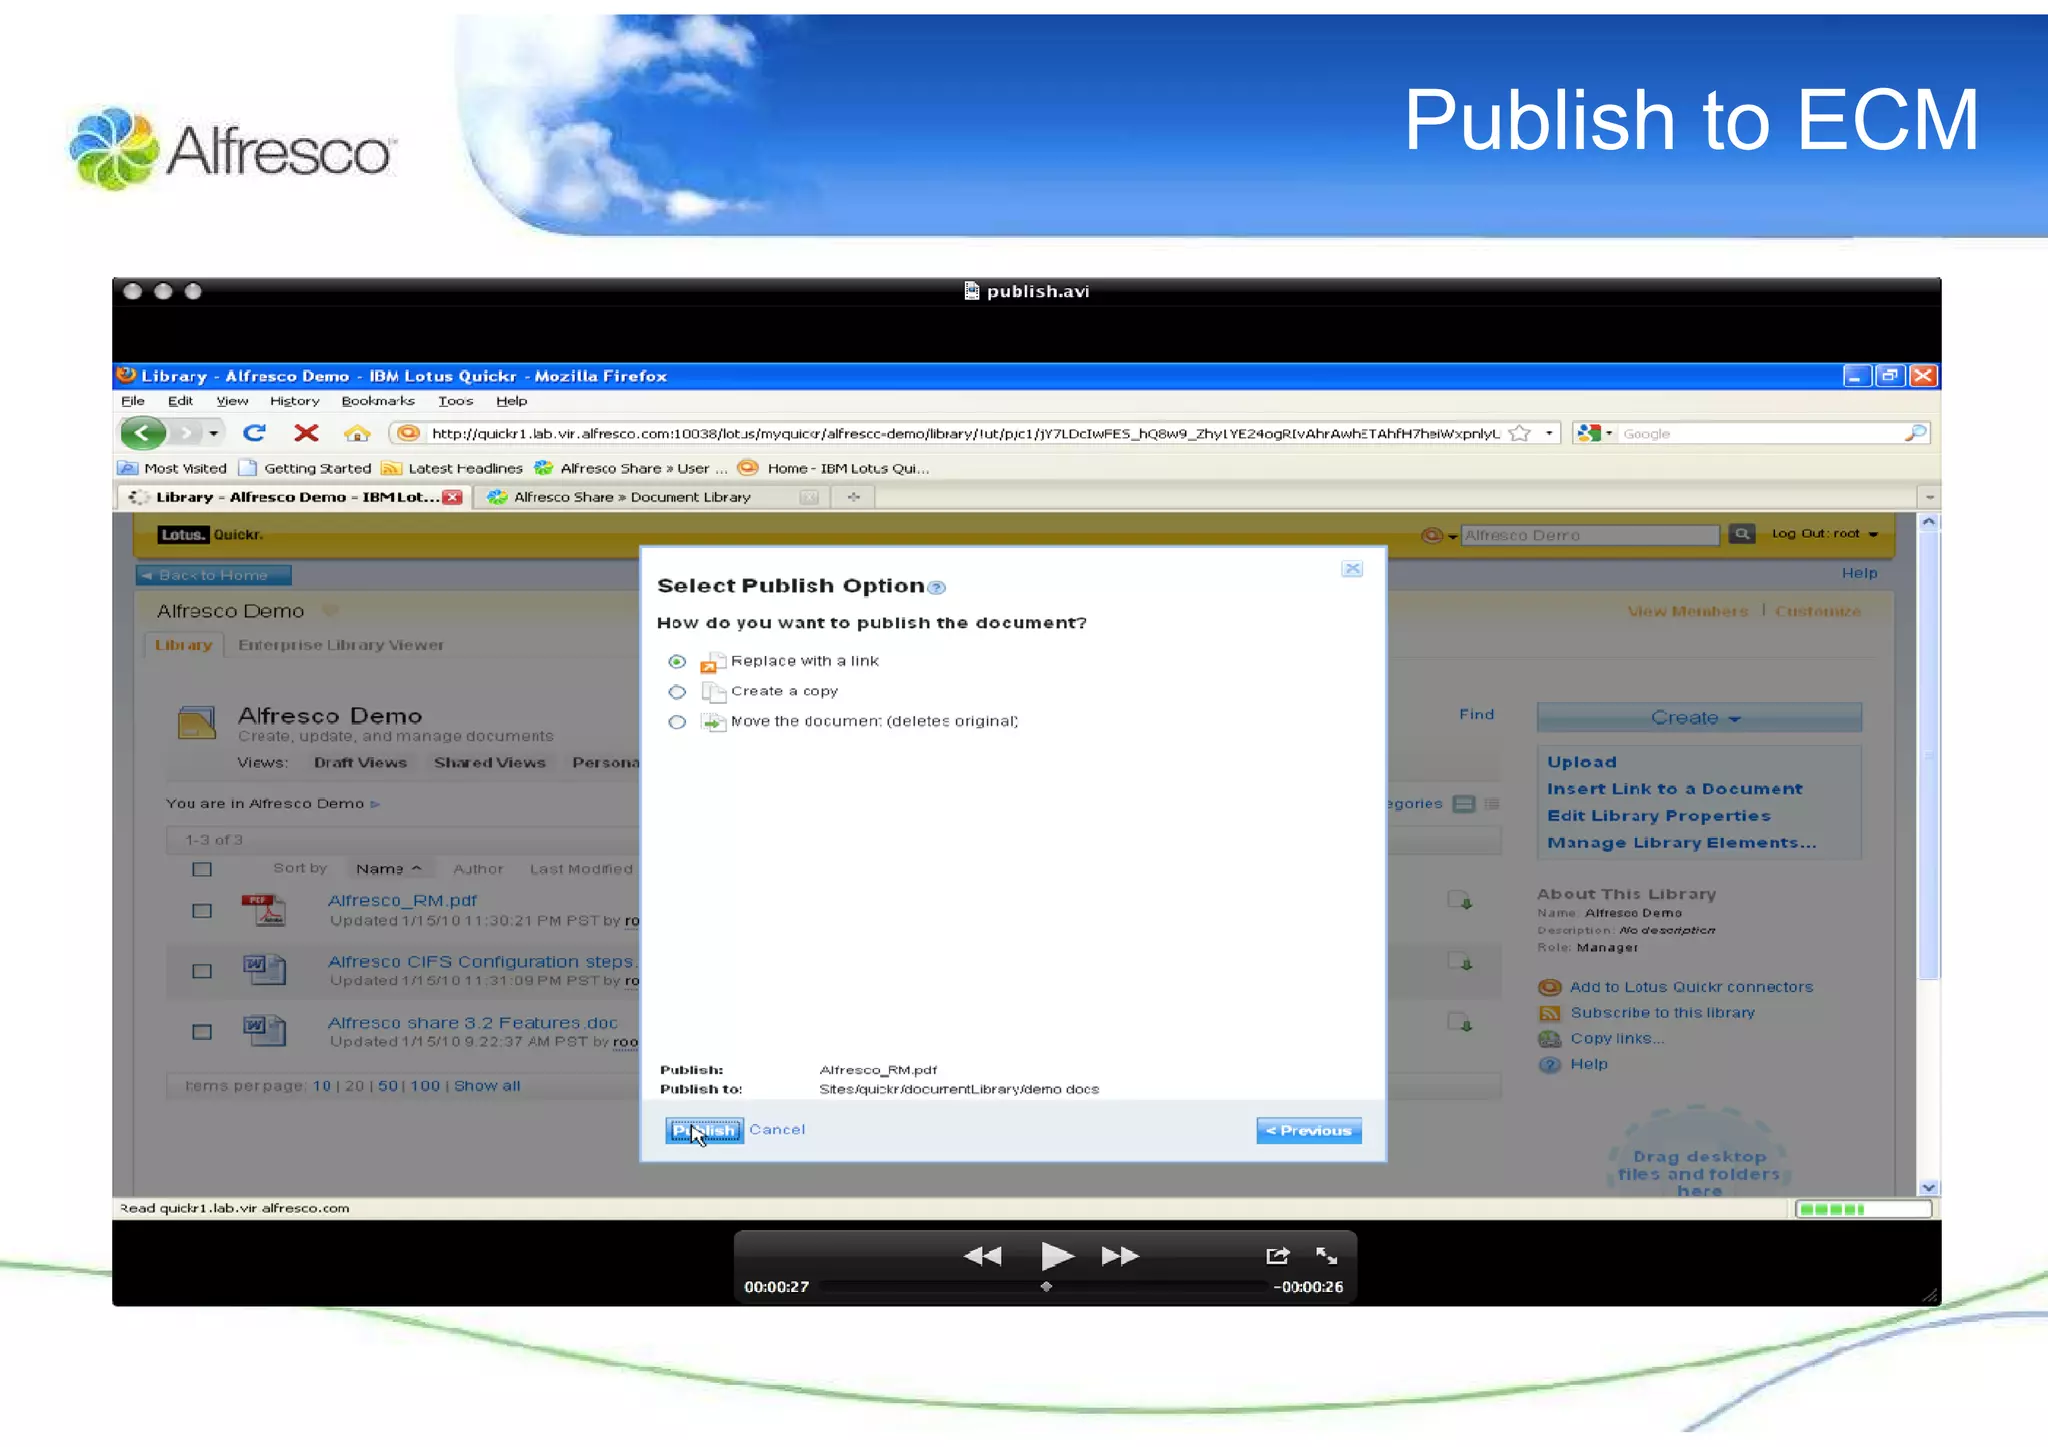Click download icon in Alfresco CIFS row
This screenshot has height=1447, width=2048.
point(1460,961)
